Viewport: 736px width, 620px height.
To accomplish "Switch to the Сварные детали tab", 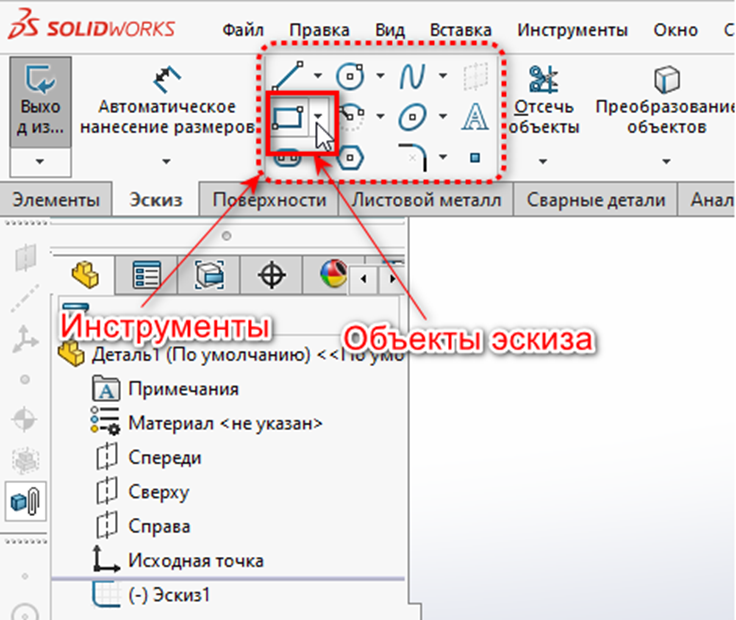I will pyautogui.click(x=596, y=200).
